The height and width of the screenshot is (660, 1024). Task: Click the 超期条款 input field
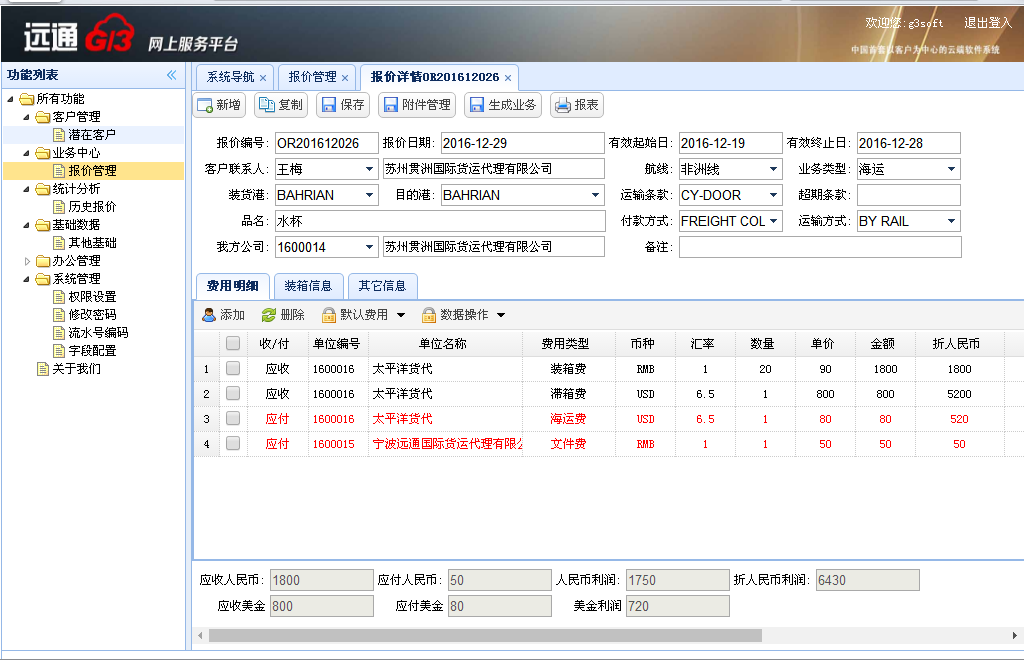click(x=908, y=195)
